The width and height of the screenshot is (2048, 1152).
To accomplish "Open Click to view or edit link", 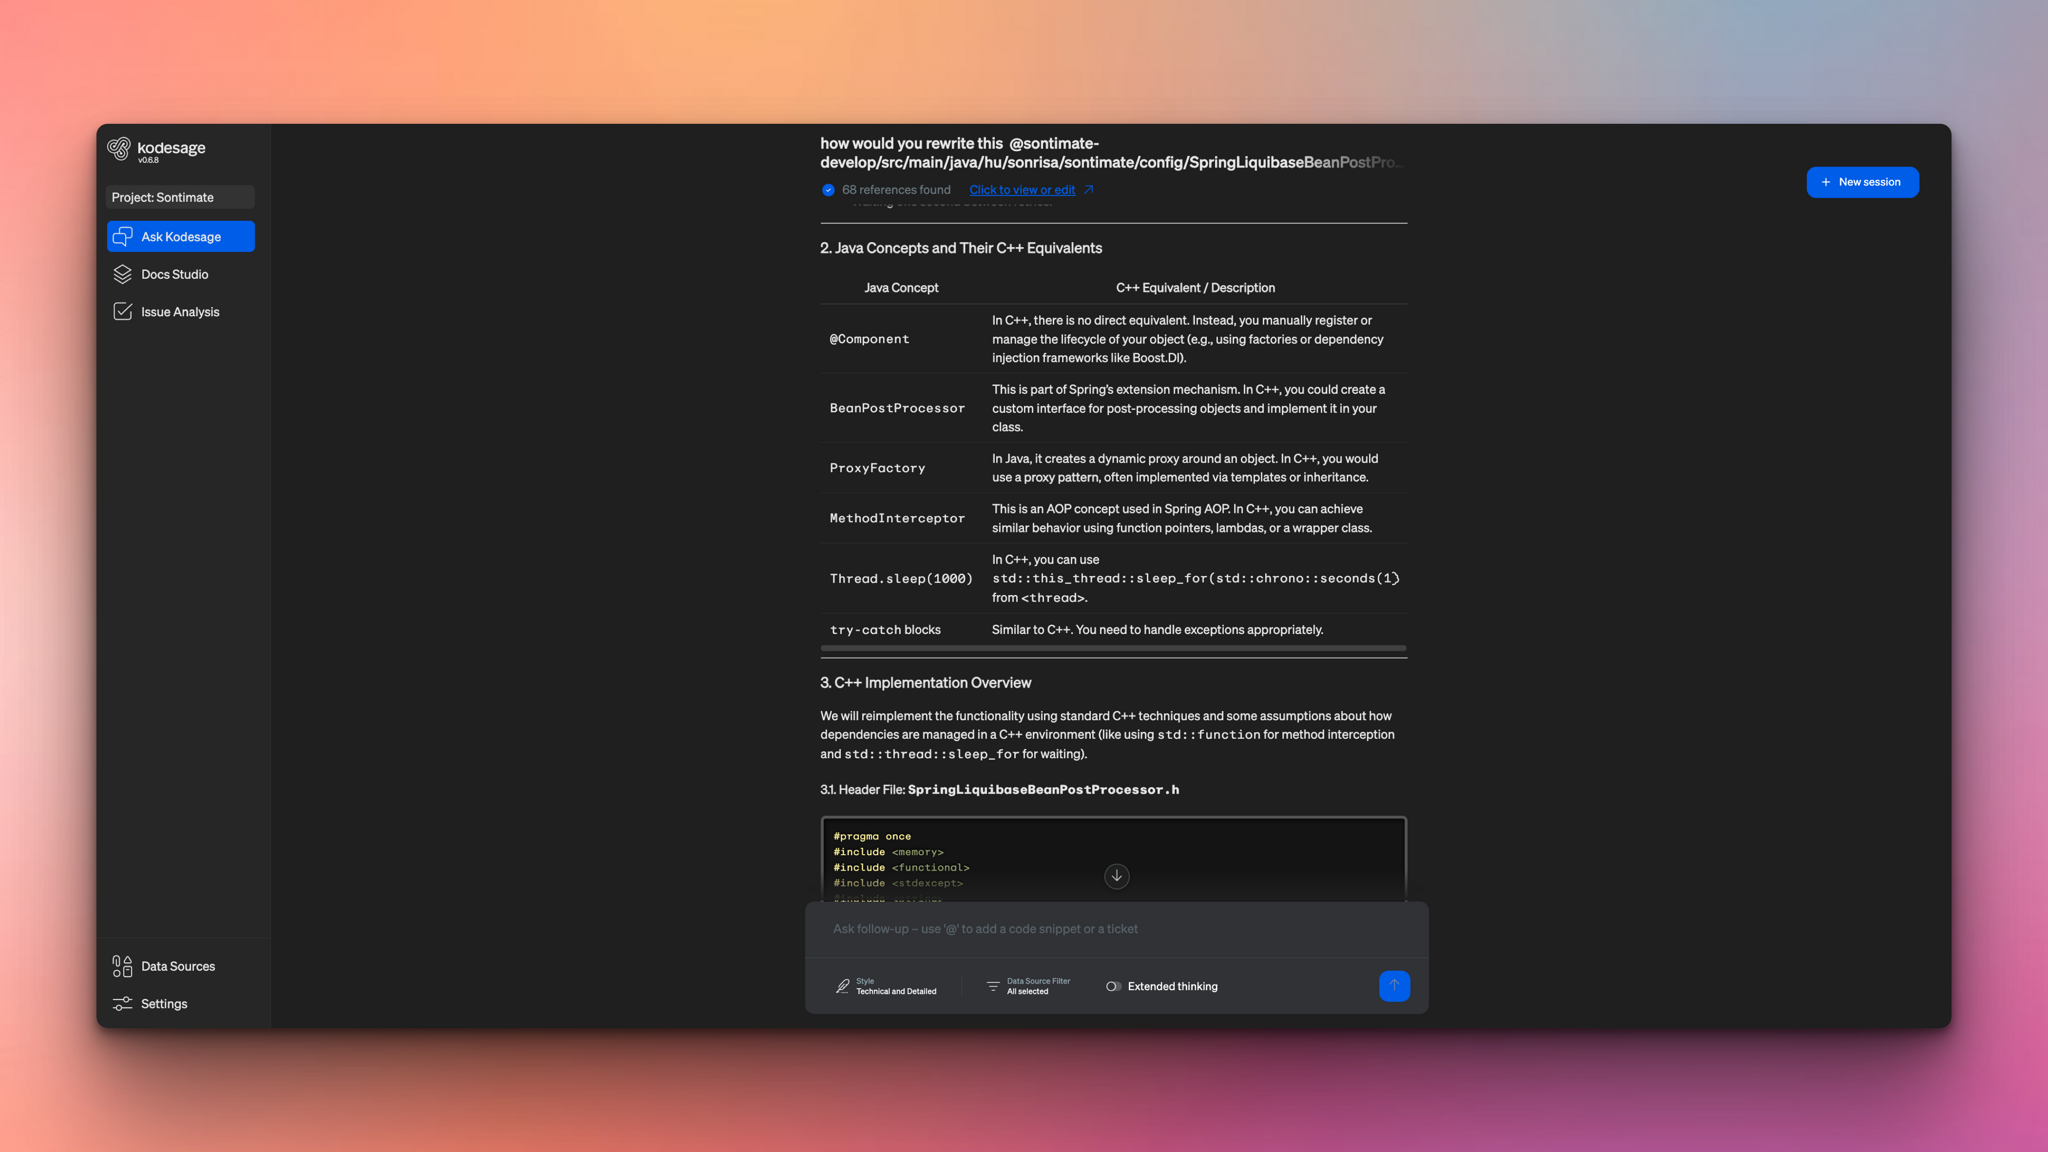I will (1022, 189).
